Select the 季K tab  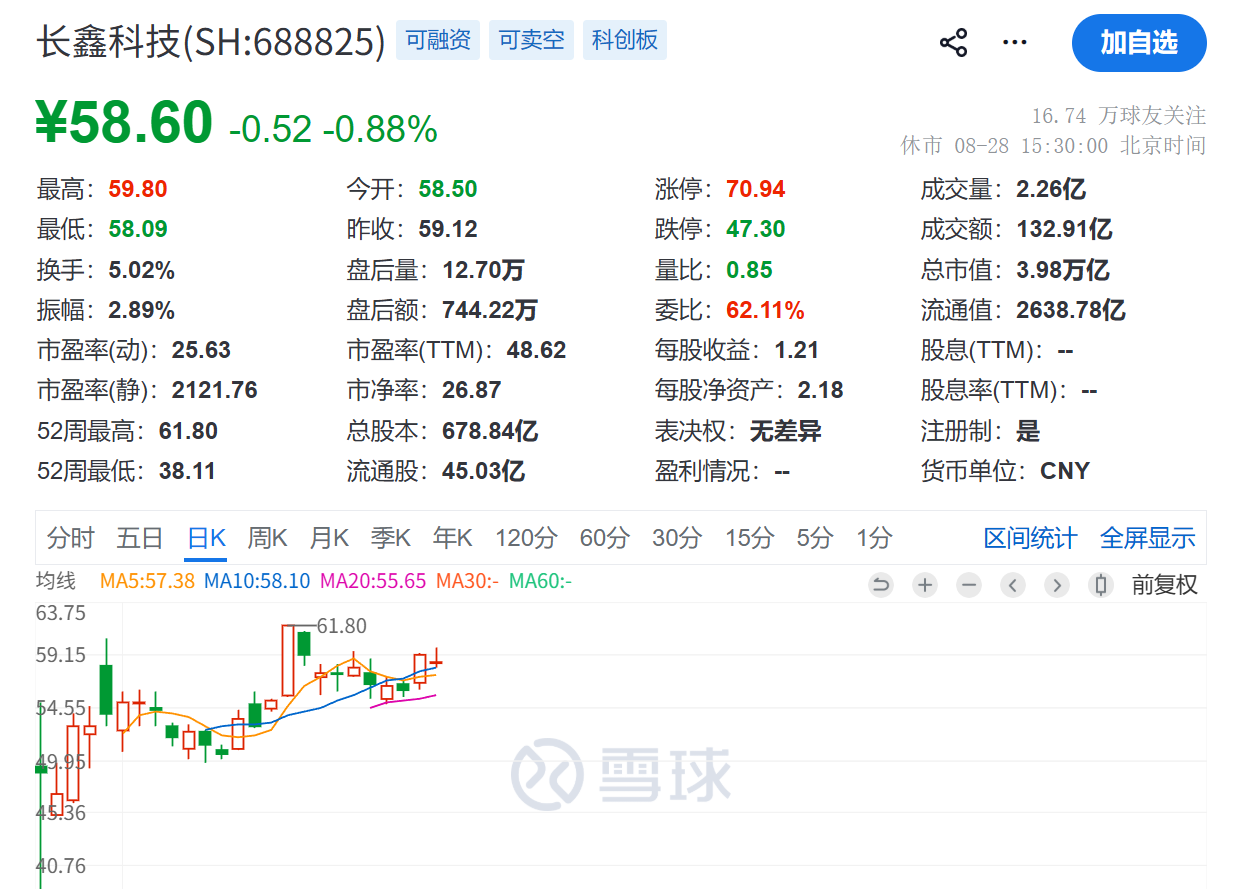[x=391, y=538]
